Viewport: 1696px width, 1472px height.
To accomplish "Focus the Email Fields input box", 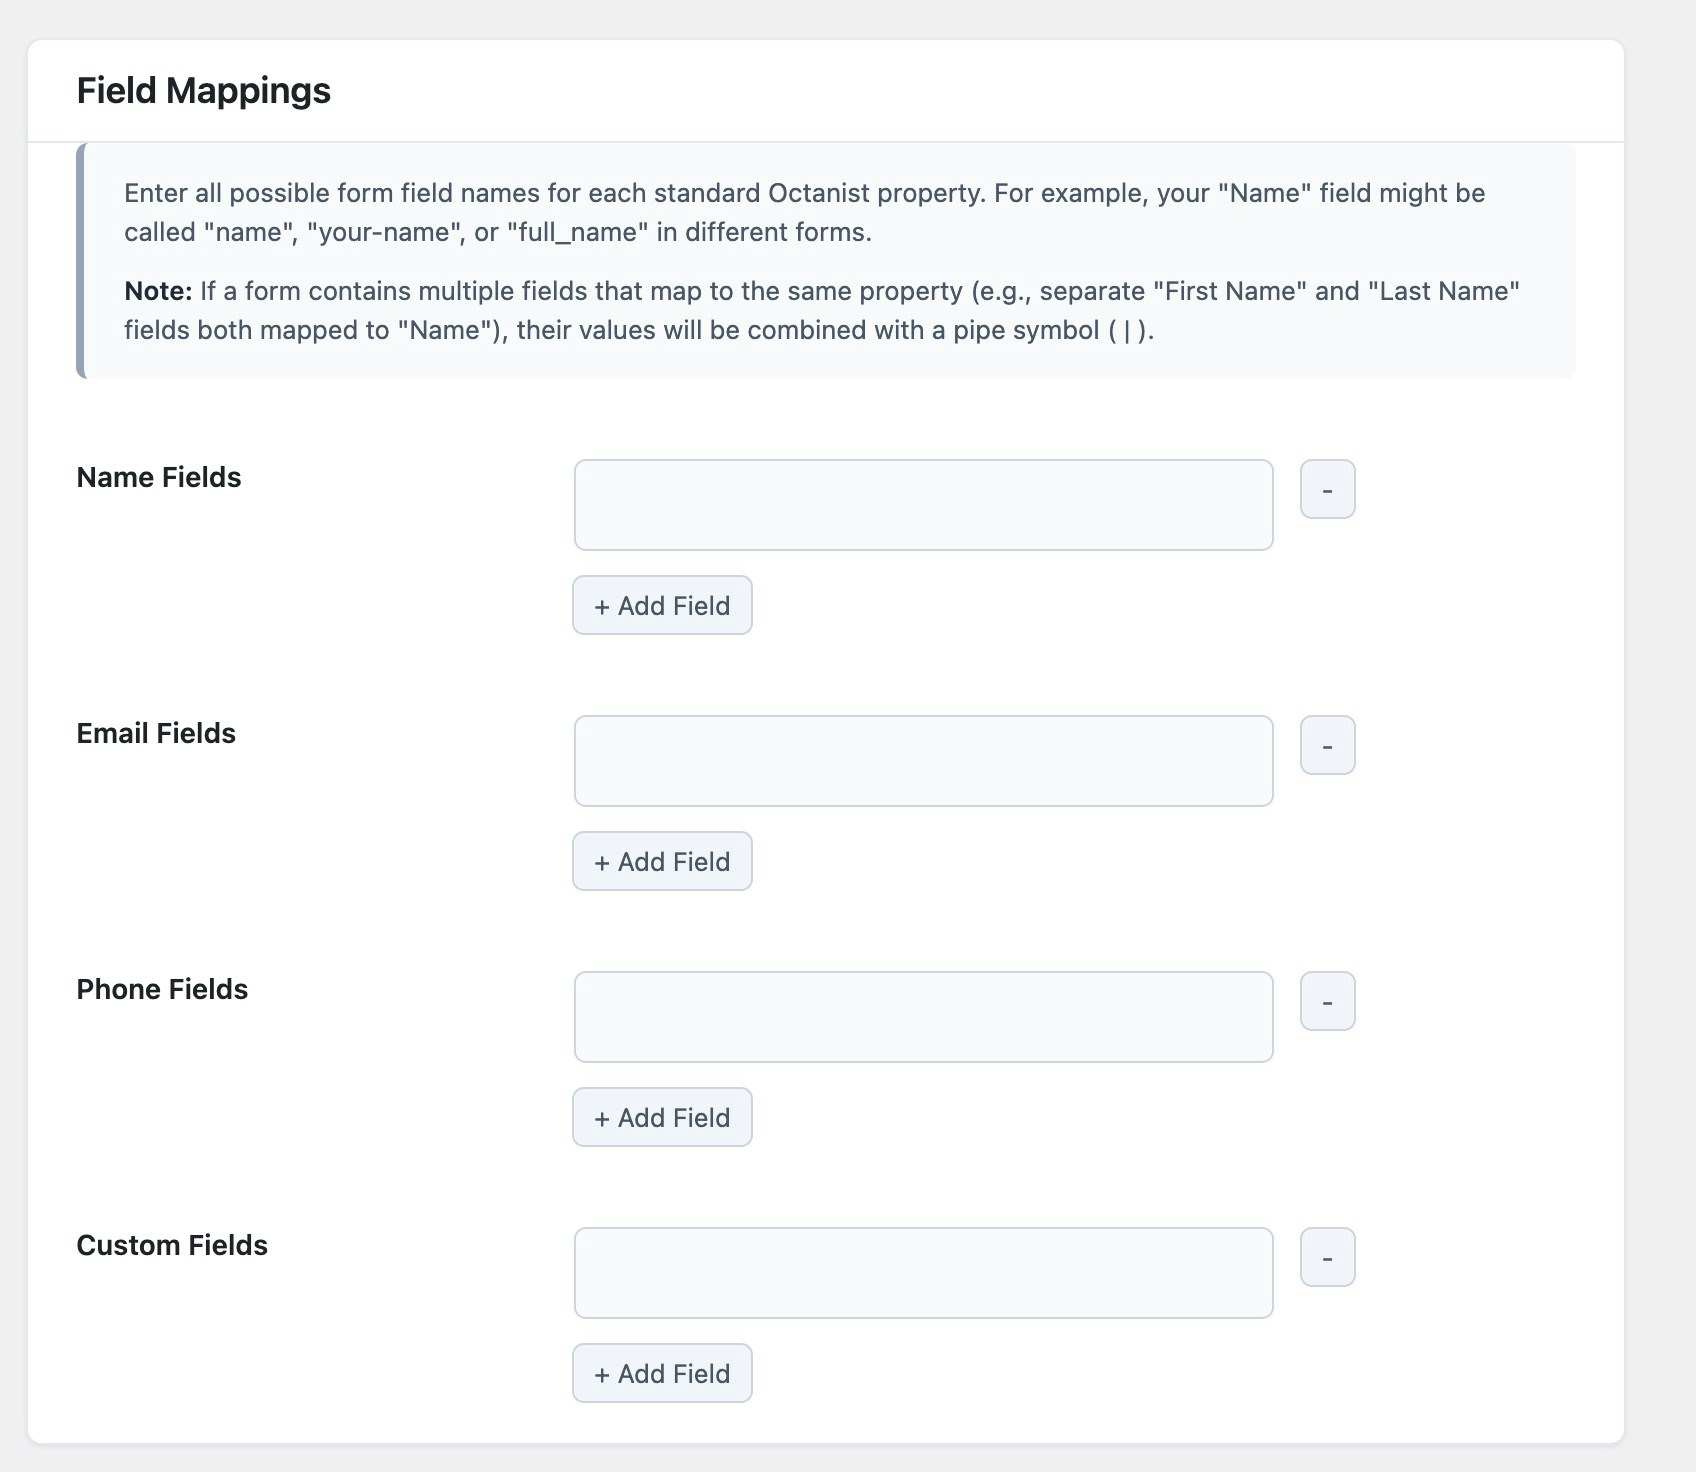I will [x=922, y=760].
